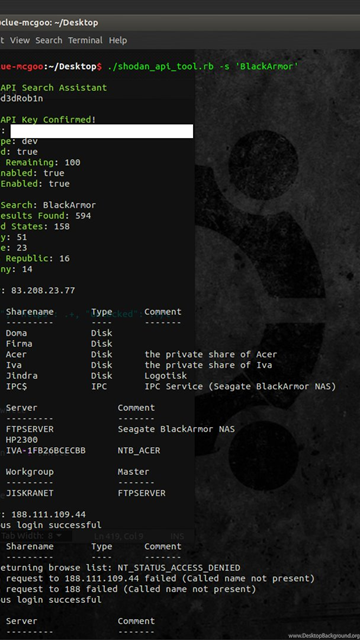This screenshot has height=640, width=360.
Task: Open the Search menu
Action: click(49, 40)
